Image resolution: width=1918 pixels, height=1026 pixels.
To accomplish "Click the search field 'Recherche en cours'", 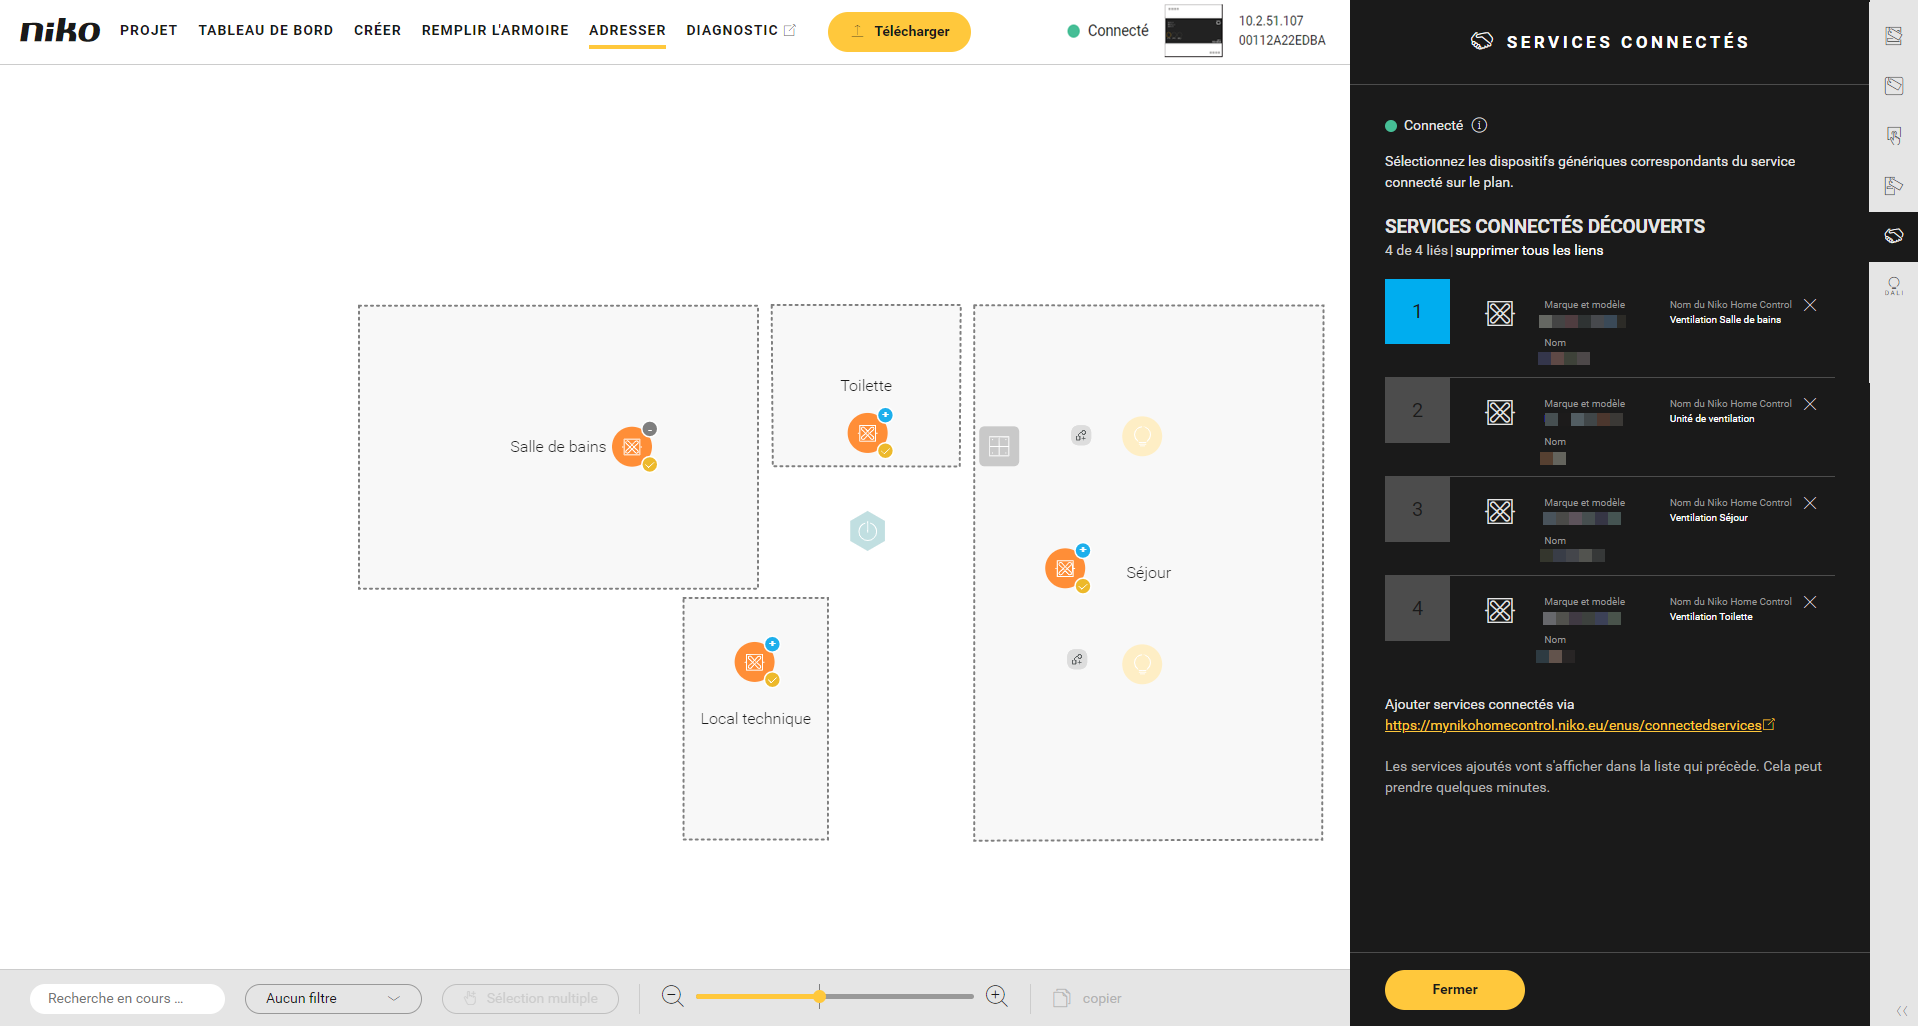I will [x=127, y=998].
